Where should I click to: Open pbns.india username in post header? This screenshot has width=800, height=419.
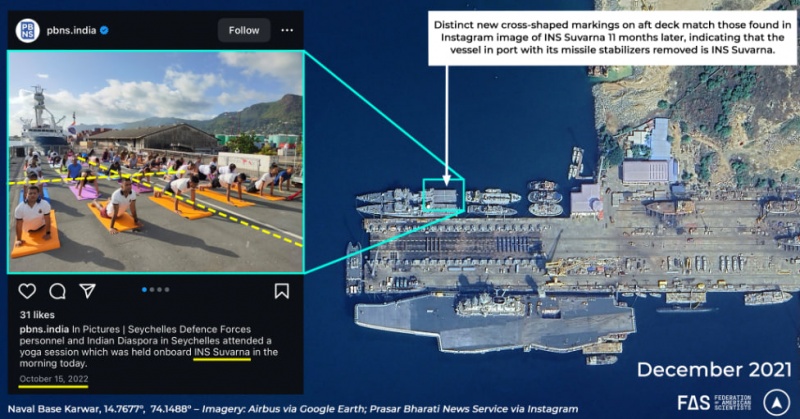(70, 31)
